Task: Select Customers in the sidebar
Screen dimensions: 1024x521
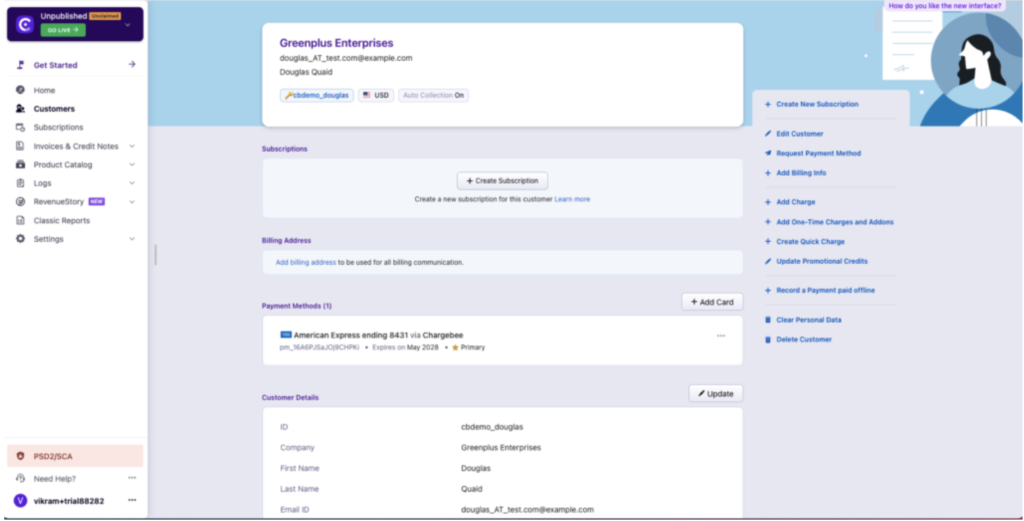Action: [x=54, y=109]
